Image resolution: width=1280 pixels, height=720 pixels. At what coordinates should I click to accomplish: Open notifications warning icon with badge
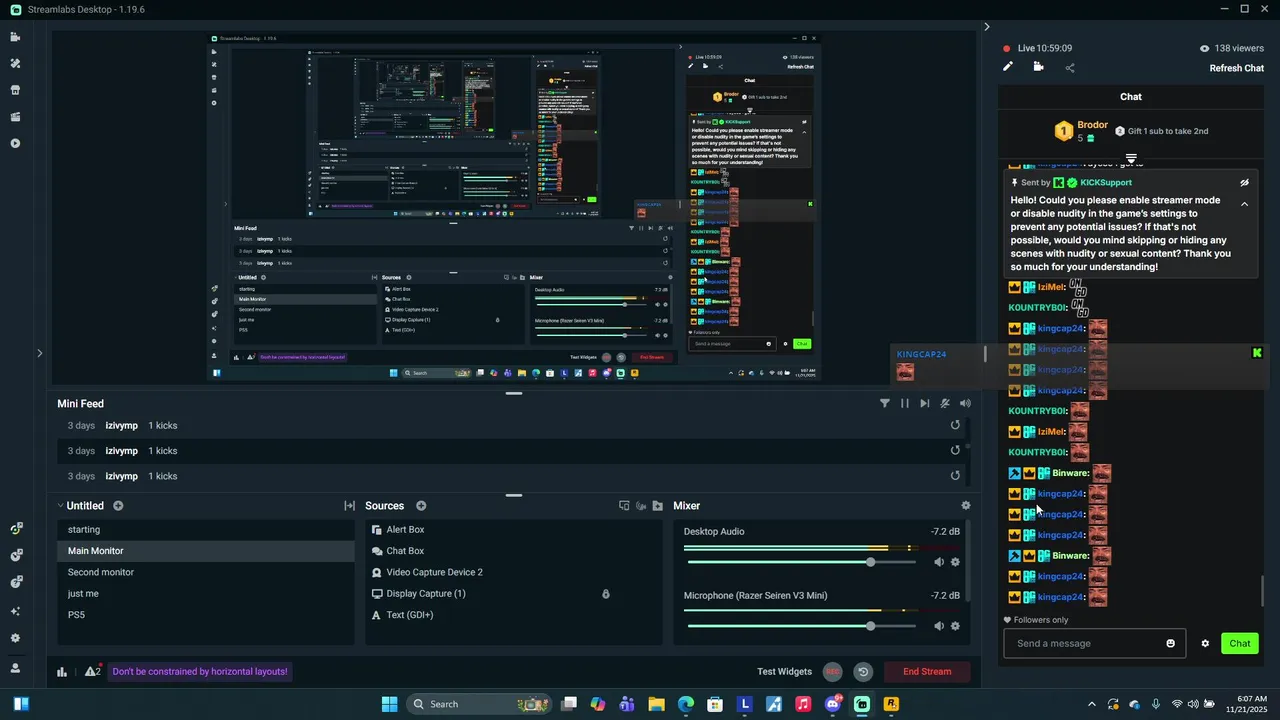pos(92,672)
